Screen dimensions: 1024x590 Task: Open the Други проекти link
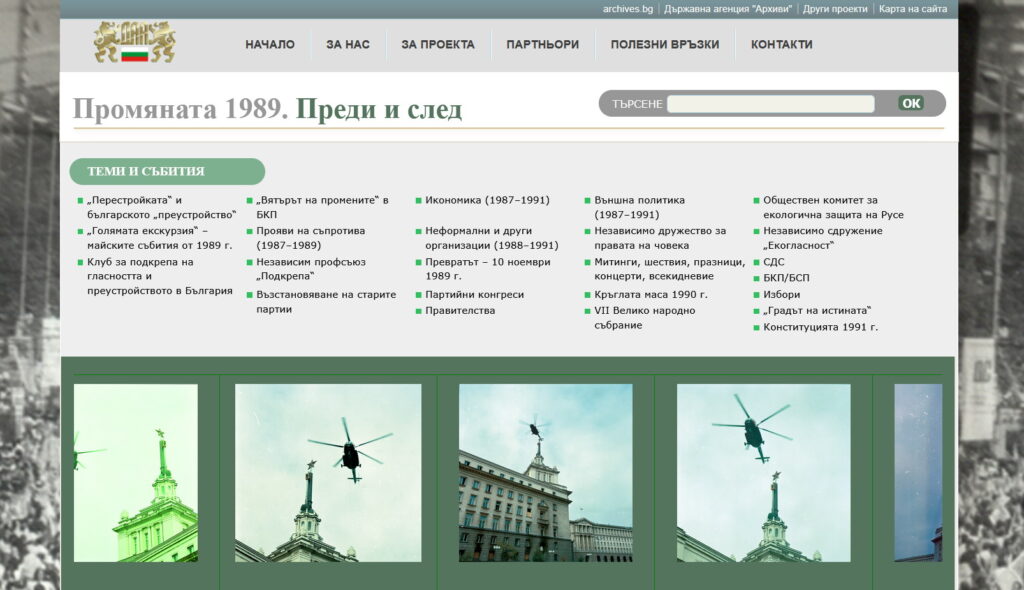coord(835,9)
